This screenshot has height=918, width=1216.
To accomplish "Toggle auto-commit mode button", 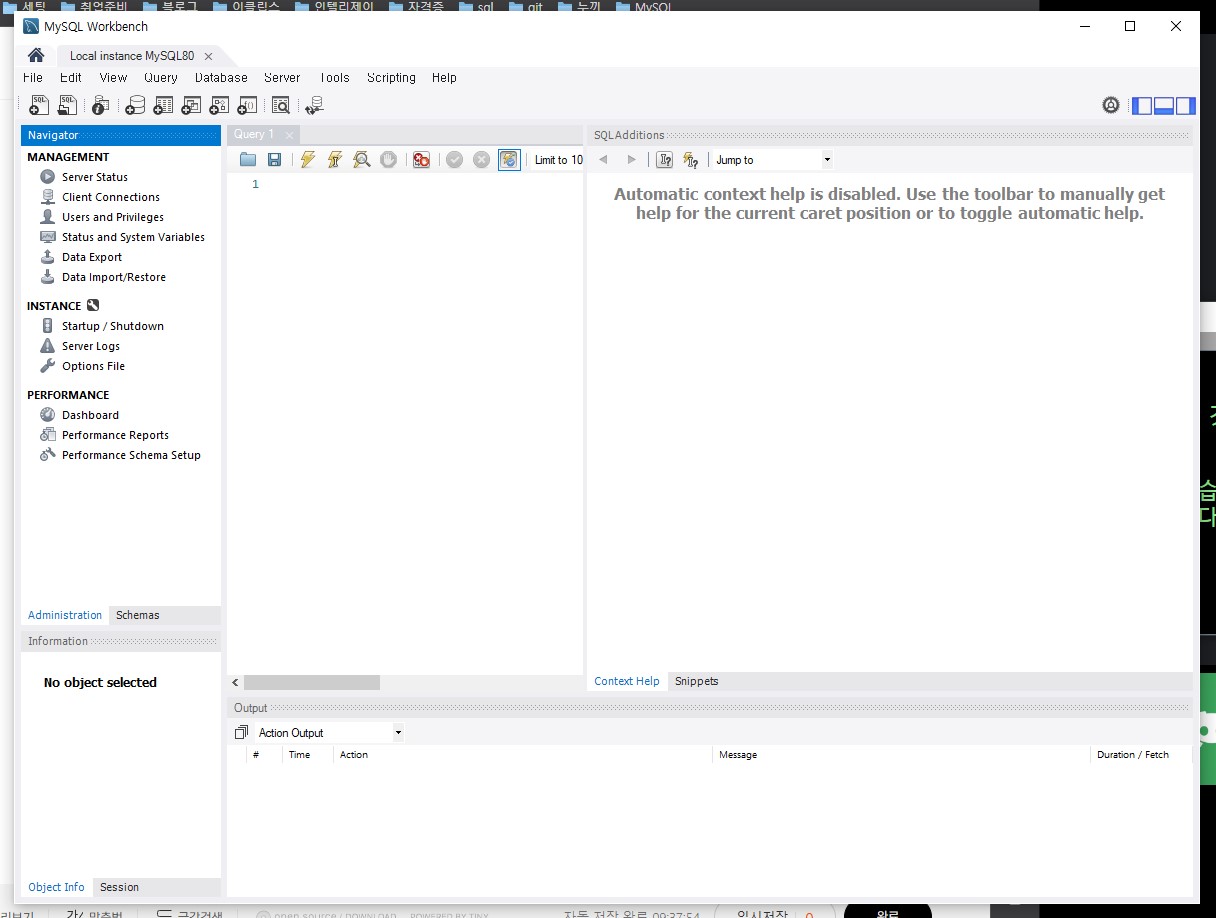I will click(509, 160).
